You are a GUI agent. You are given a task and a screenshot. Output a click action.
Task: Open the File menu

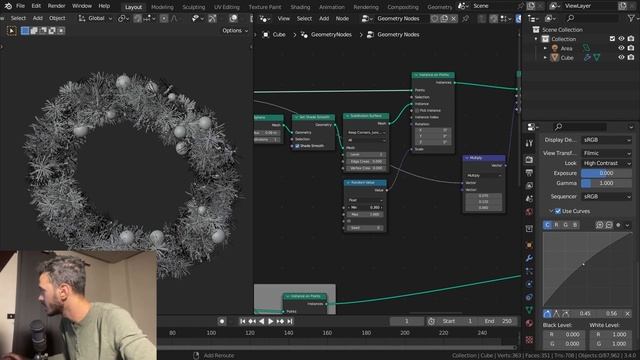[x=20, y=6]
